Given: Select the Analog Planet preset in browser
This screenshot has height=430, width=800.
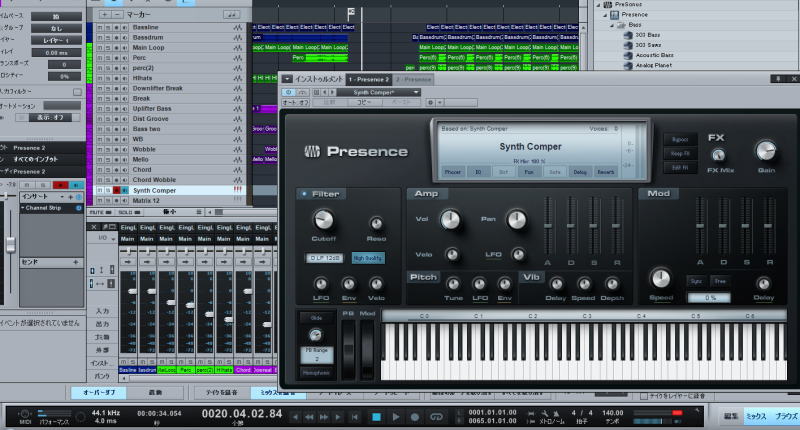Looking at the screenshot, I should [x=654, y=65].
